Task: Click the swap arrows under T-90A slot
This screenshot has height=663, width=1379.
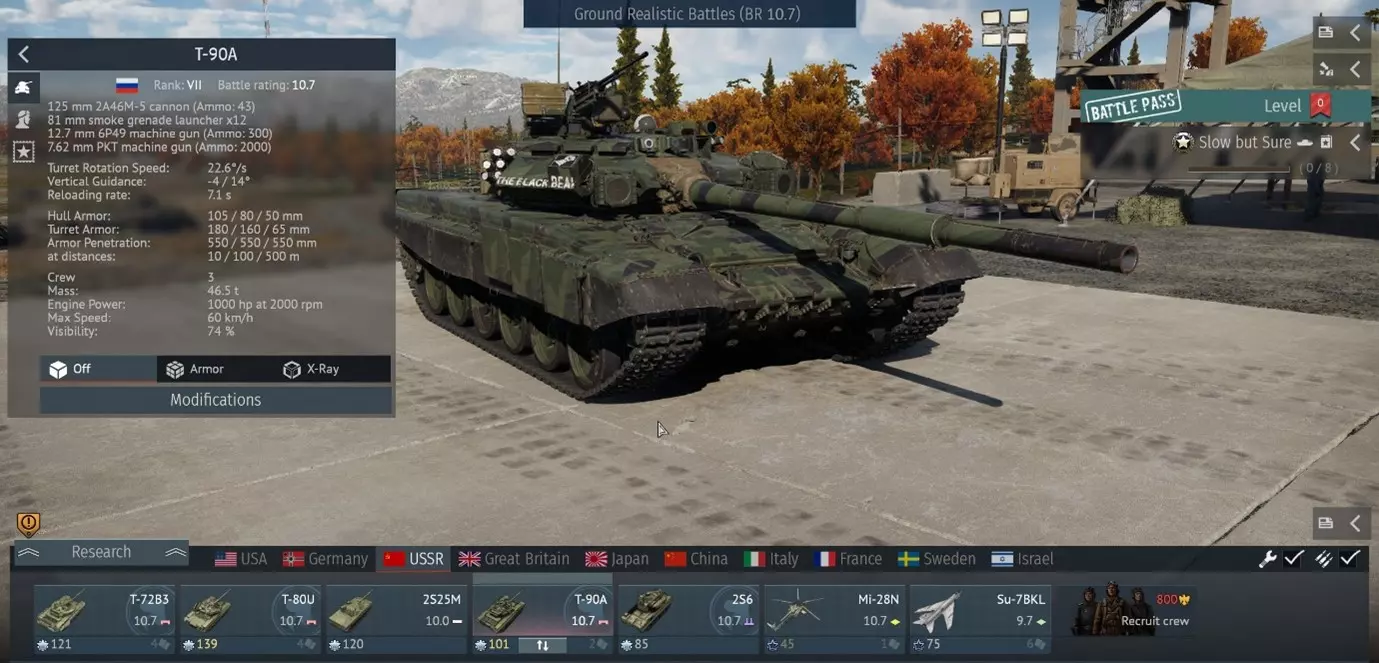Action: [543, 645]
